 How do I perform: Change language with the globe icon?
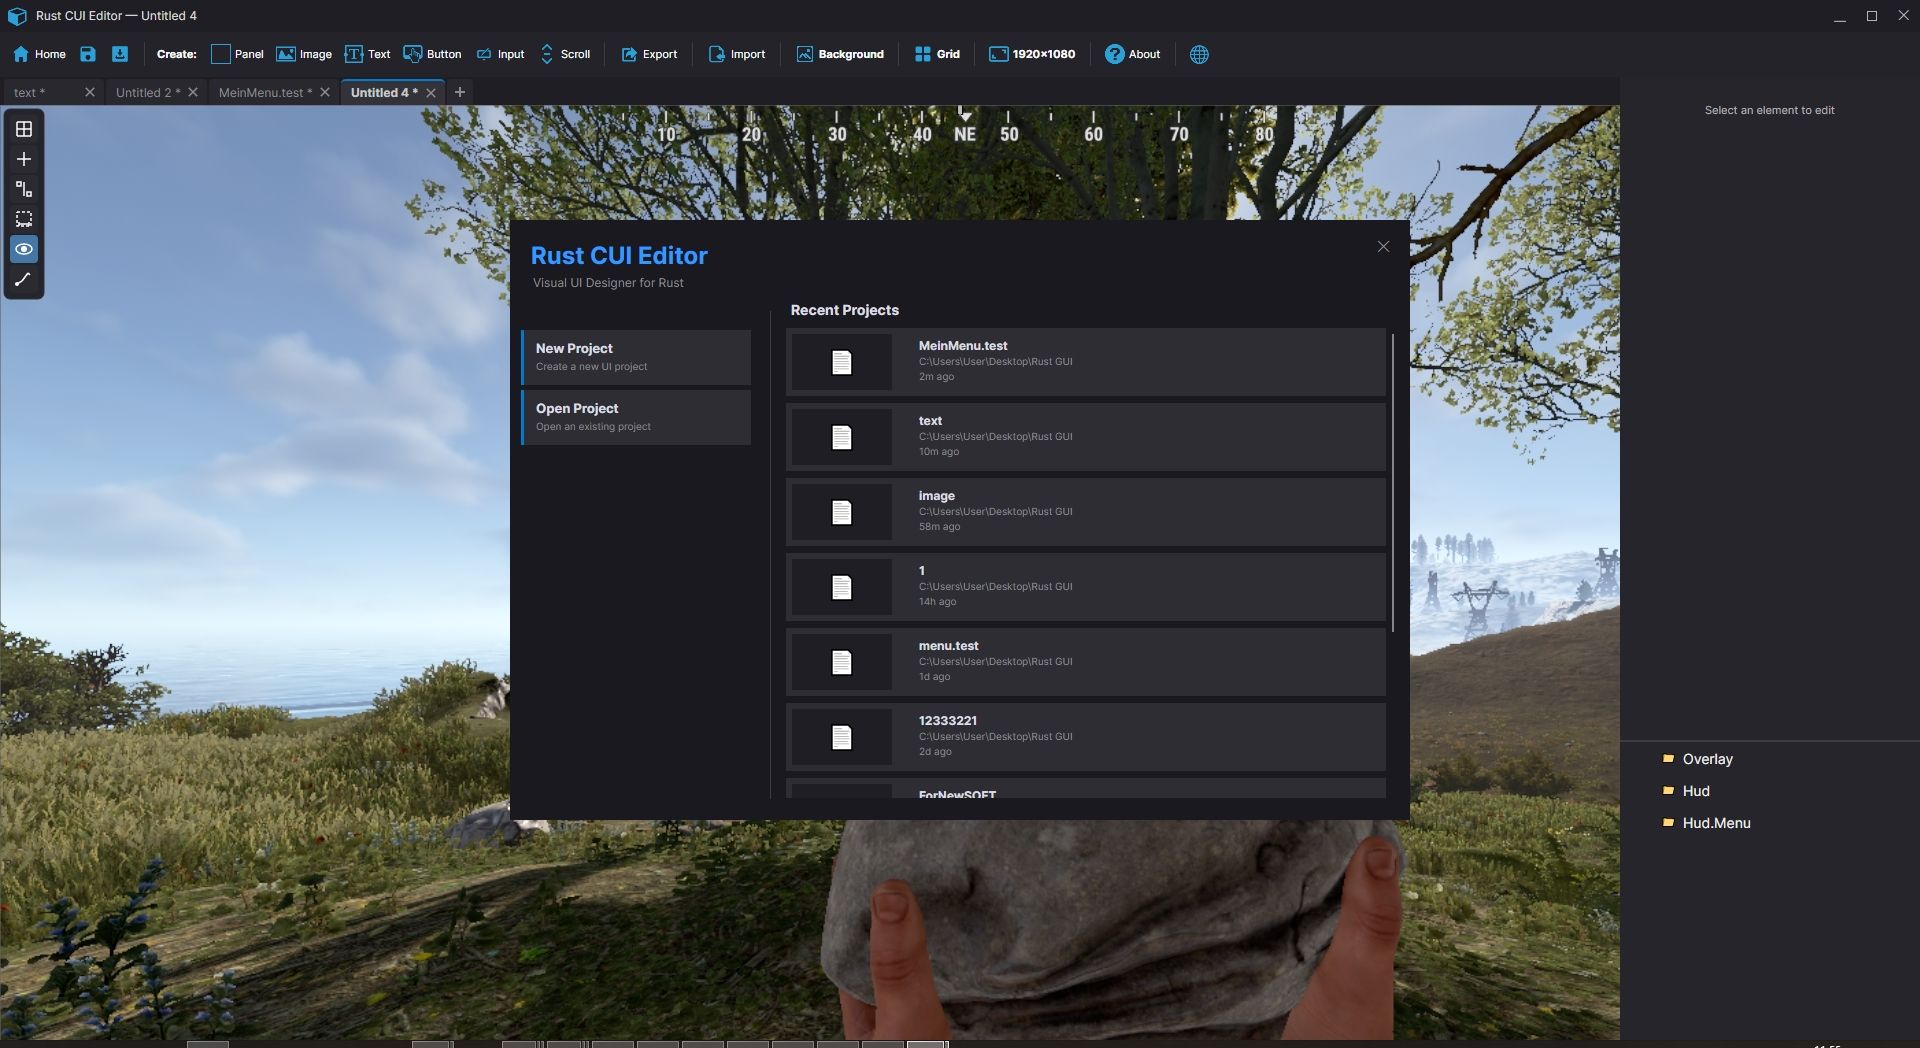(1198, 55)
